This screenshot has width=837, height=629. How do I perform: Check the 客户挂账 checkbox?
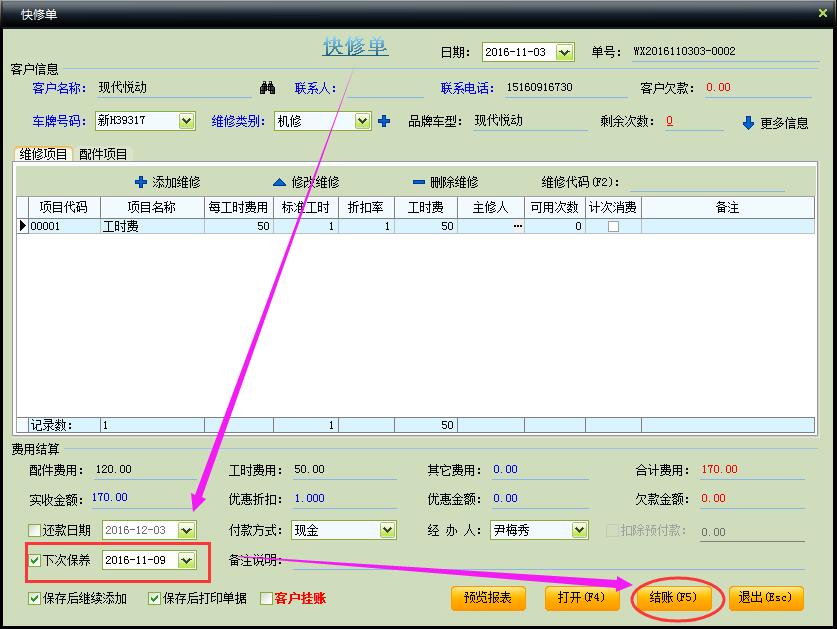tap(266, 599)
